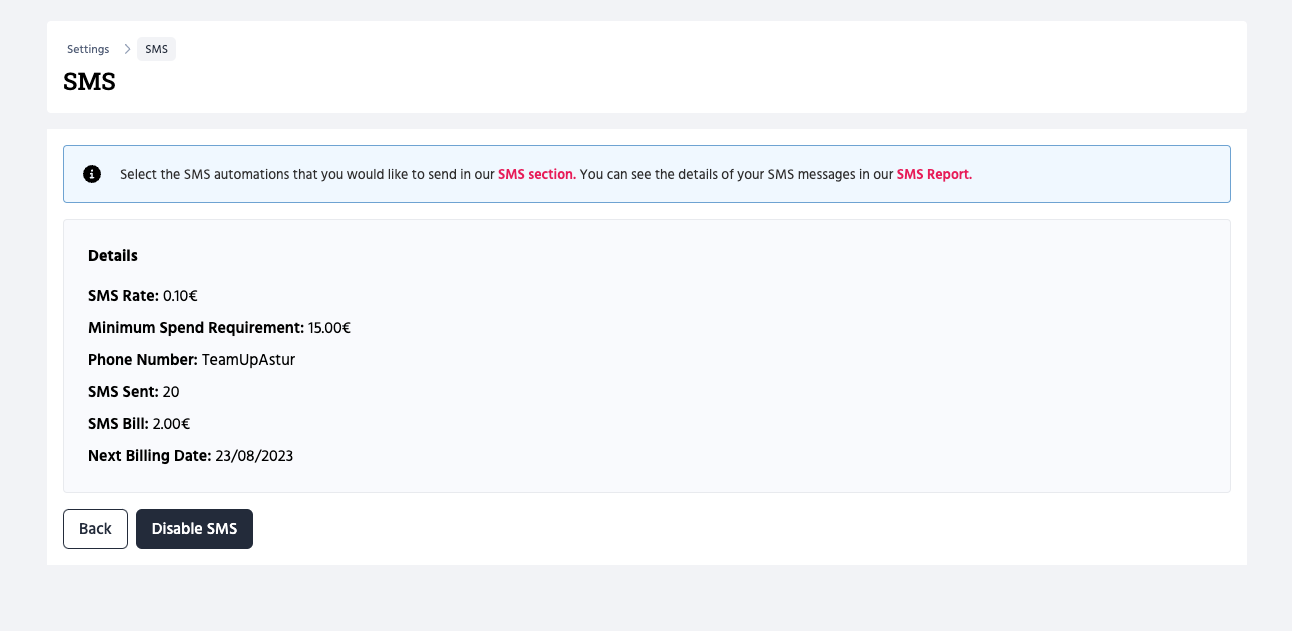Select the 15.00€ minimum spend value
This screenshot has height=631, width=1292.
(x=329, y=328)
